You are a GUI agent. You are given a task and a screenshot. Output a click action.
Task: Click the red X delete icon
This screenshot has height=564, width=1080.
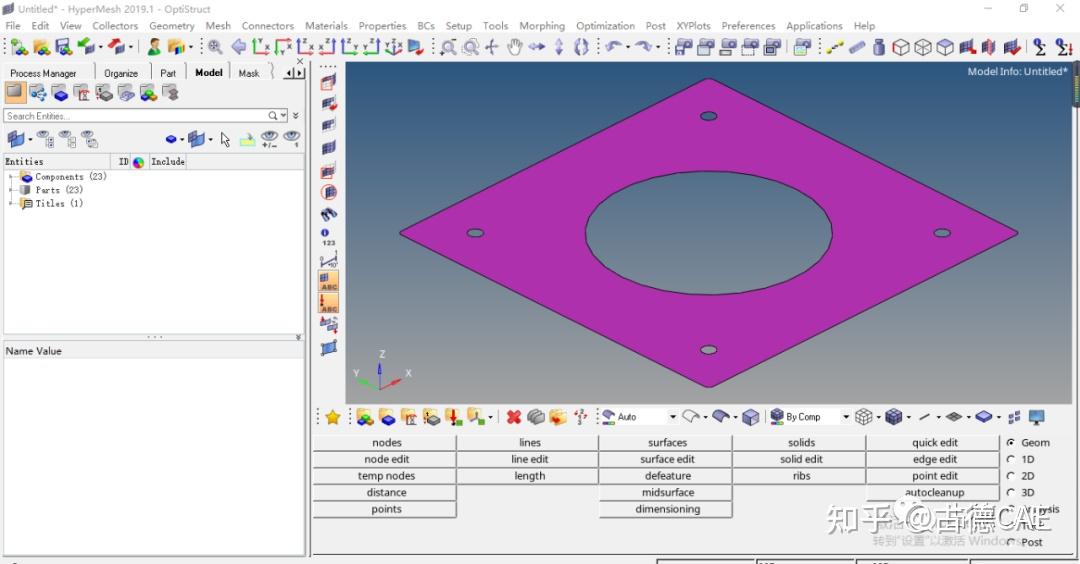(513, 417)
